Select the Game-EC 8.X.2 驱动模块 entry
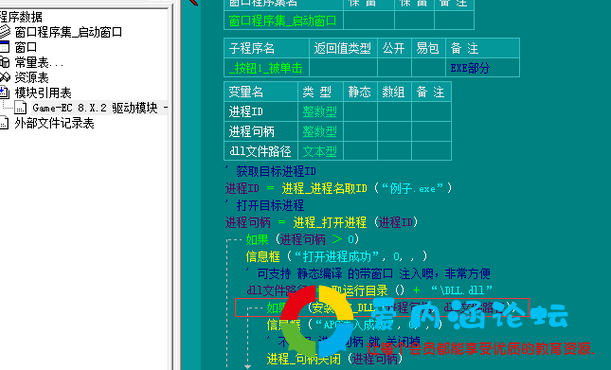The image size is (611, 370). pyautogui.click(x=100, y=108)
